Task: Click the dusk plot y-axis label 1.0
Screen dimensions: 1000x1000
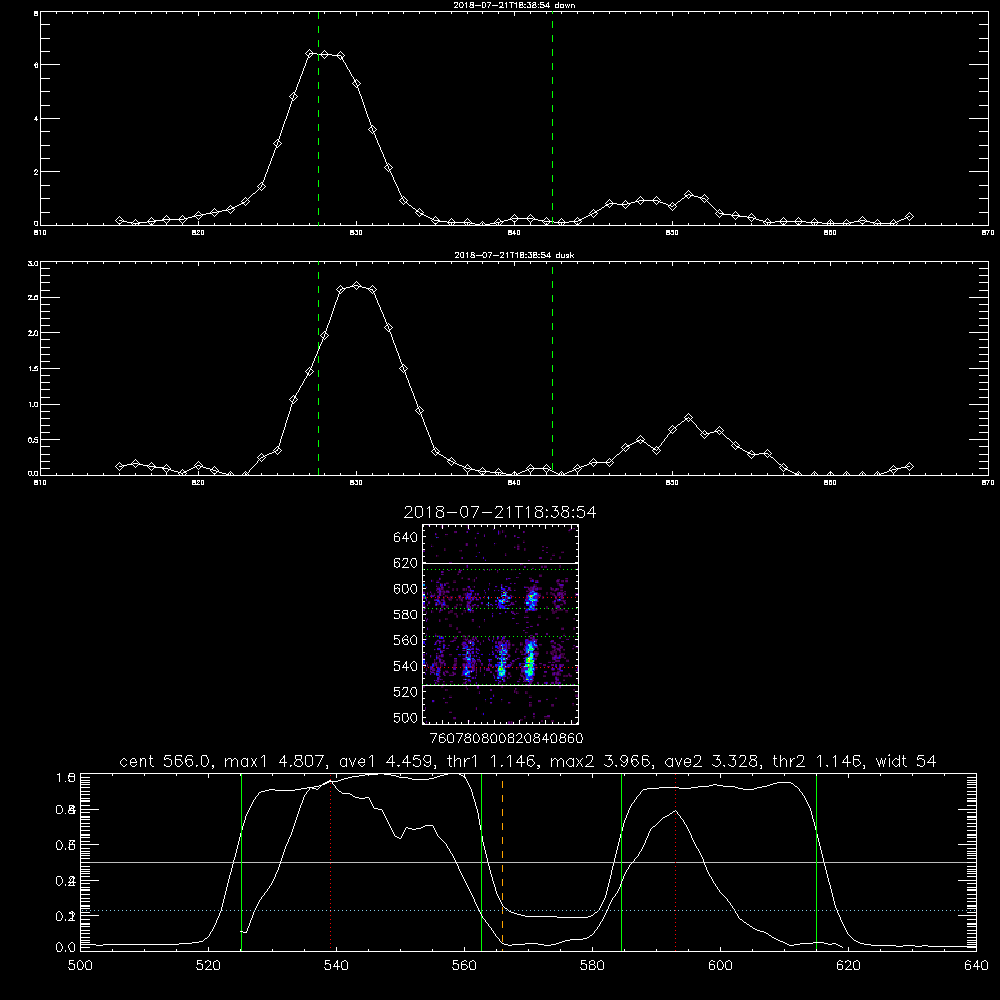Action: 34,404
